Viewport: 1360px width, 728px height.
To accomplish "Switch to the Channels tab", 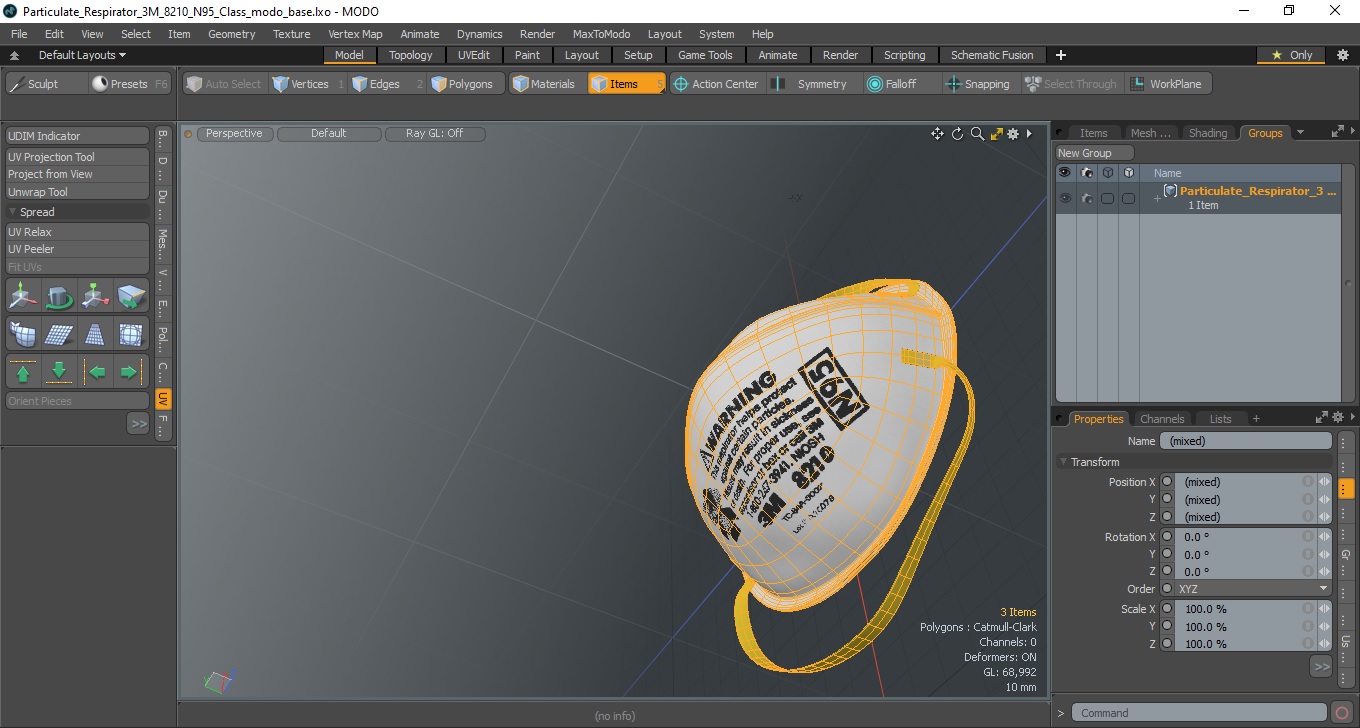I will click(1162, 419).
